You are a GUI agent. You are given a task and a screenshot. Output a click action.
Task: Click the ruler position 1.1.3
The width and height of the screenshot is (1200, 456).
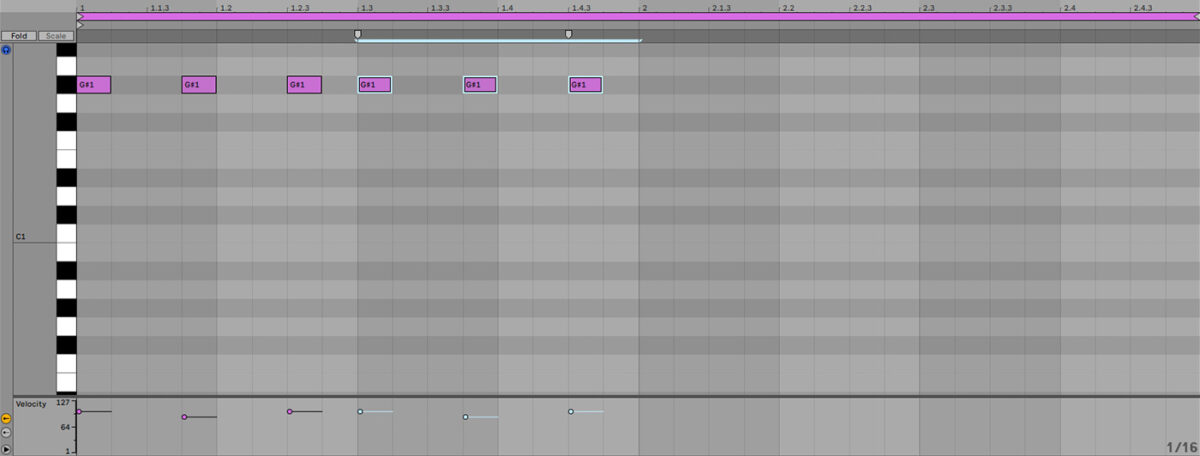[160, 8]
